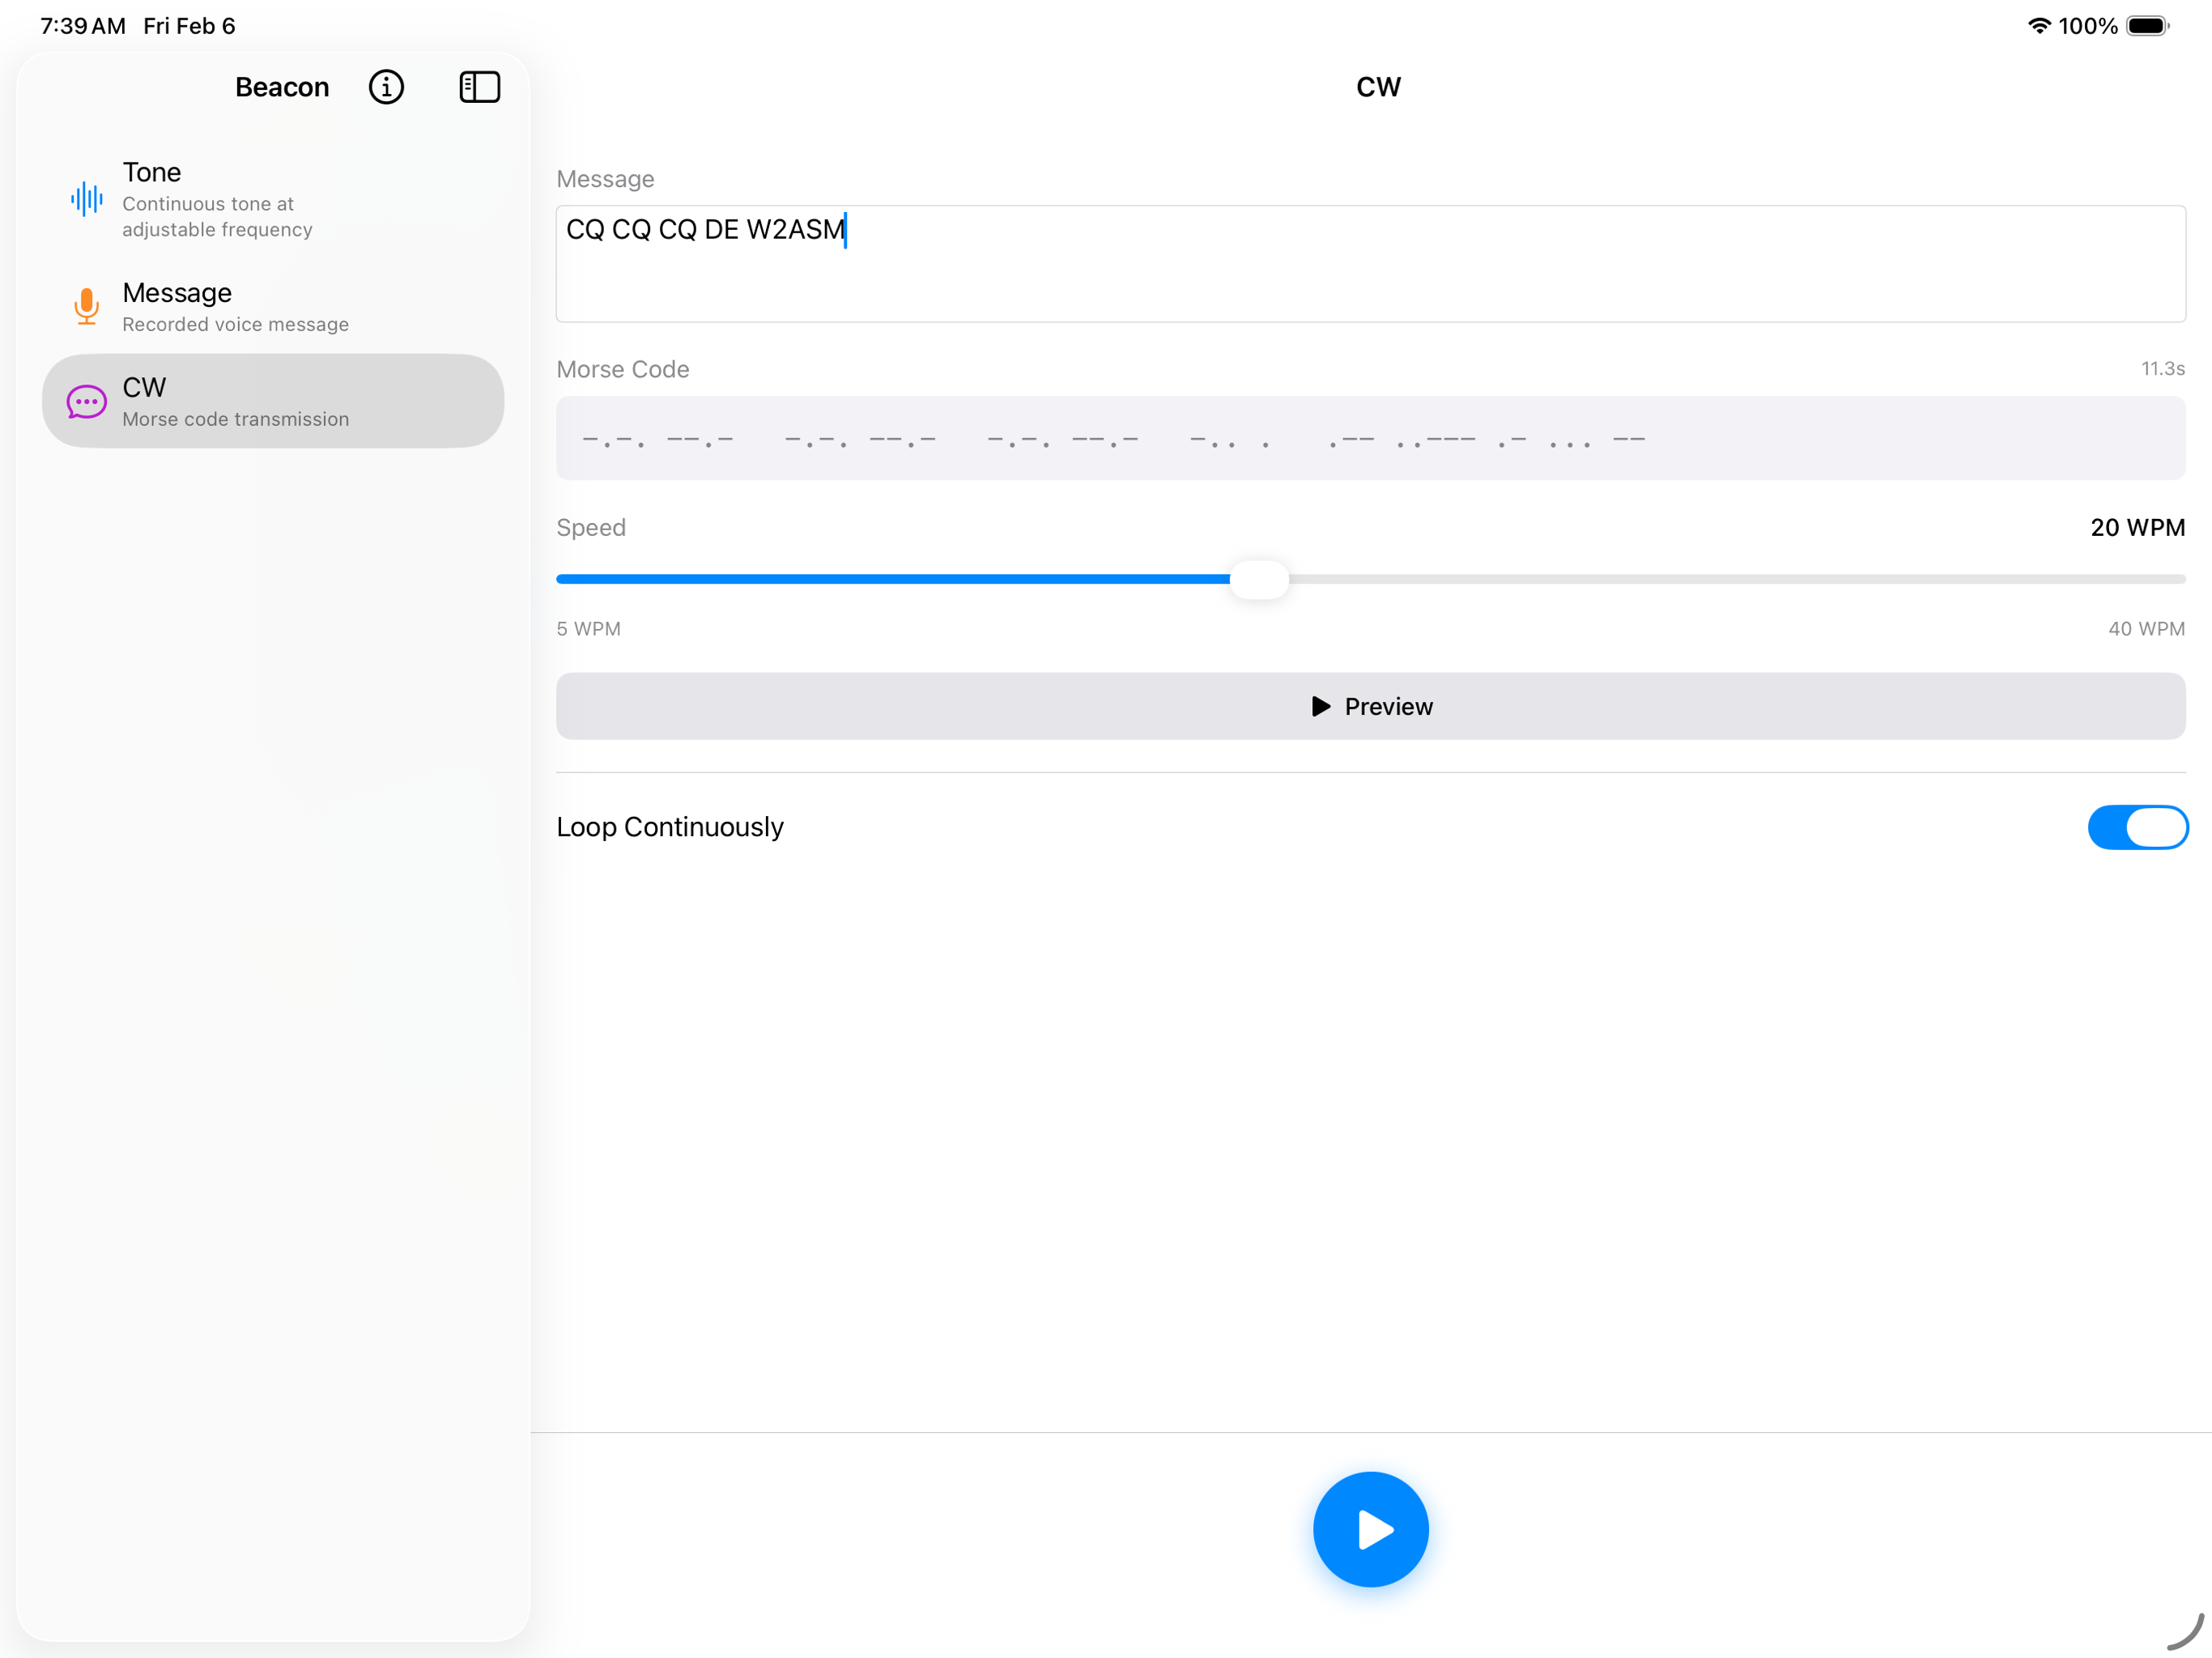2212x1658 pixels.
Task: Click the orange microphone icon for Message
Action: [x=86, y=306]
